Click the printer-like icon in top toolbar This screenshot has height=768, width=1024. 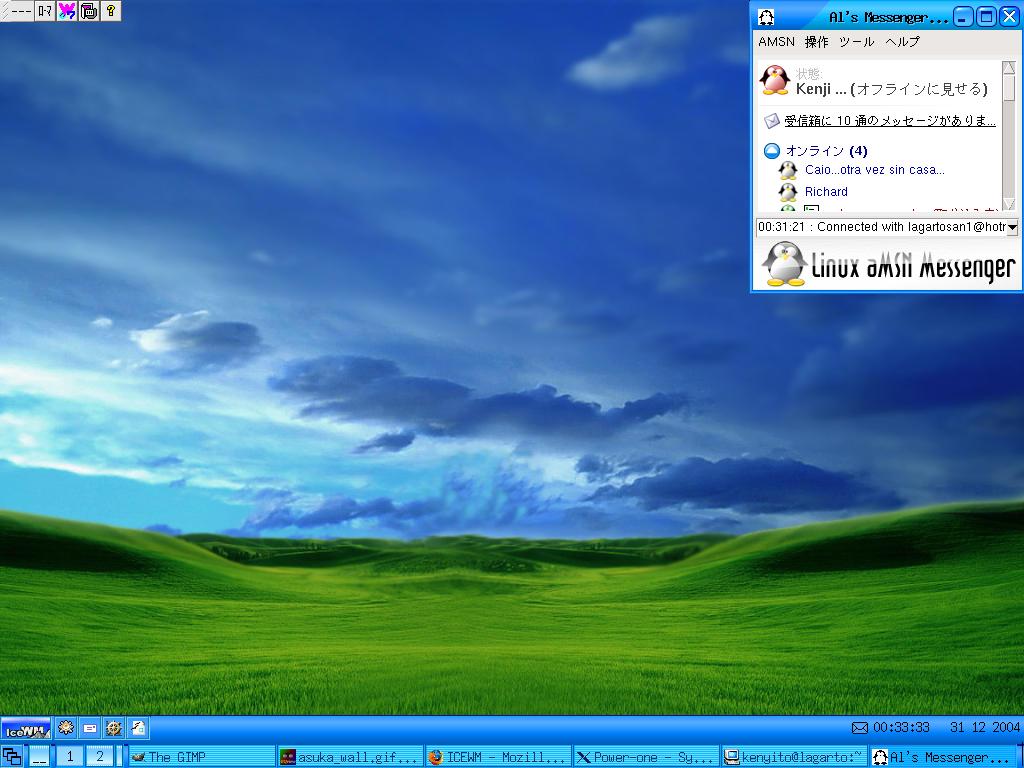click(89, 11)
